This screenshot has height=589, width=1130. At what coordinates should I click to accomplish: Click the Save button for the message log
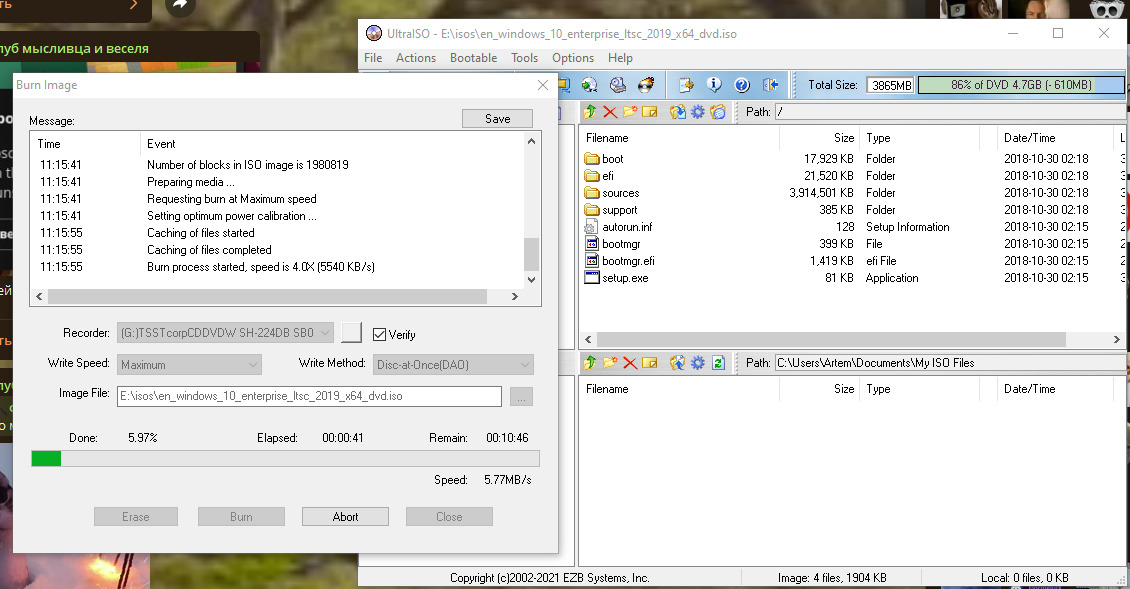497,119
